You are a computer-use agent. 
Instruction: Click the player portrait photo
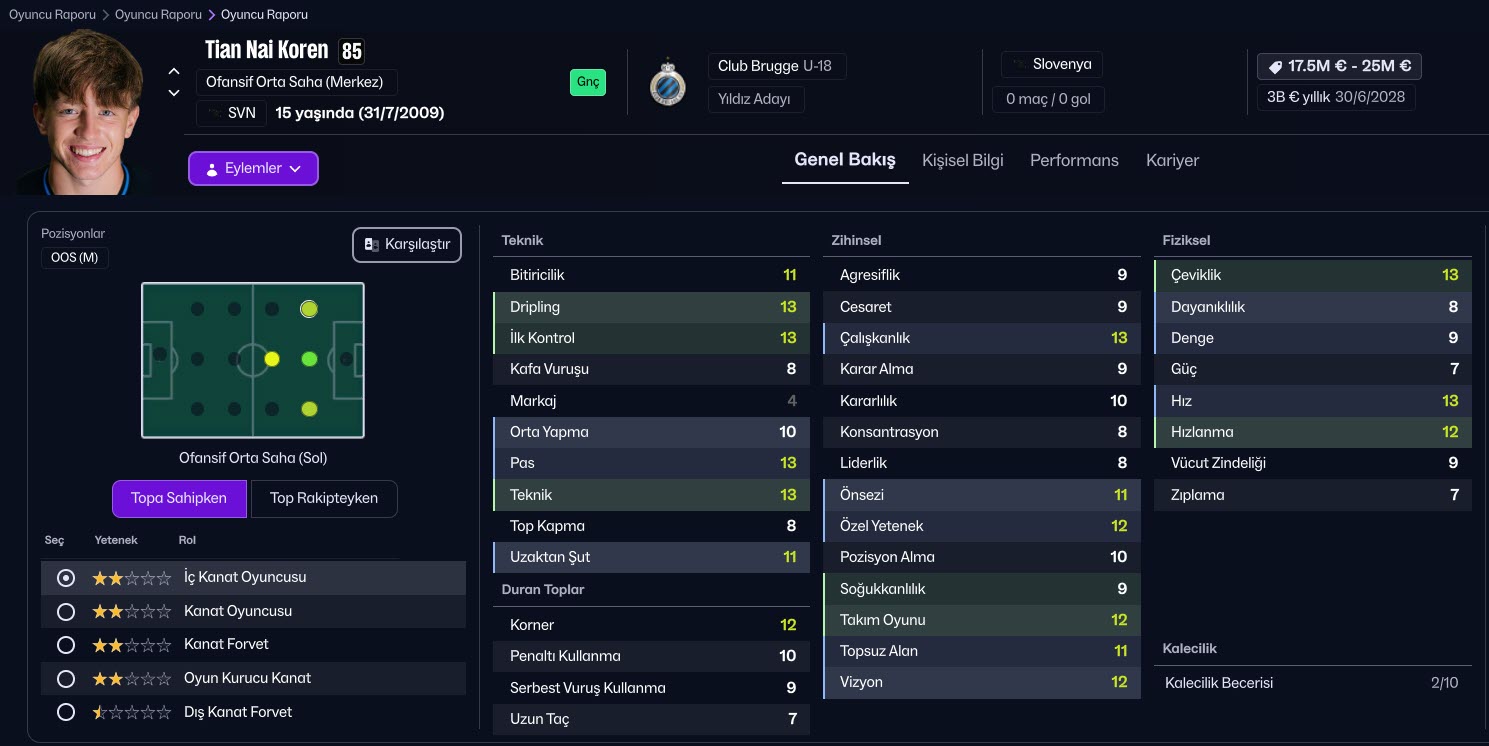pos(88,110)
